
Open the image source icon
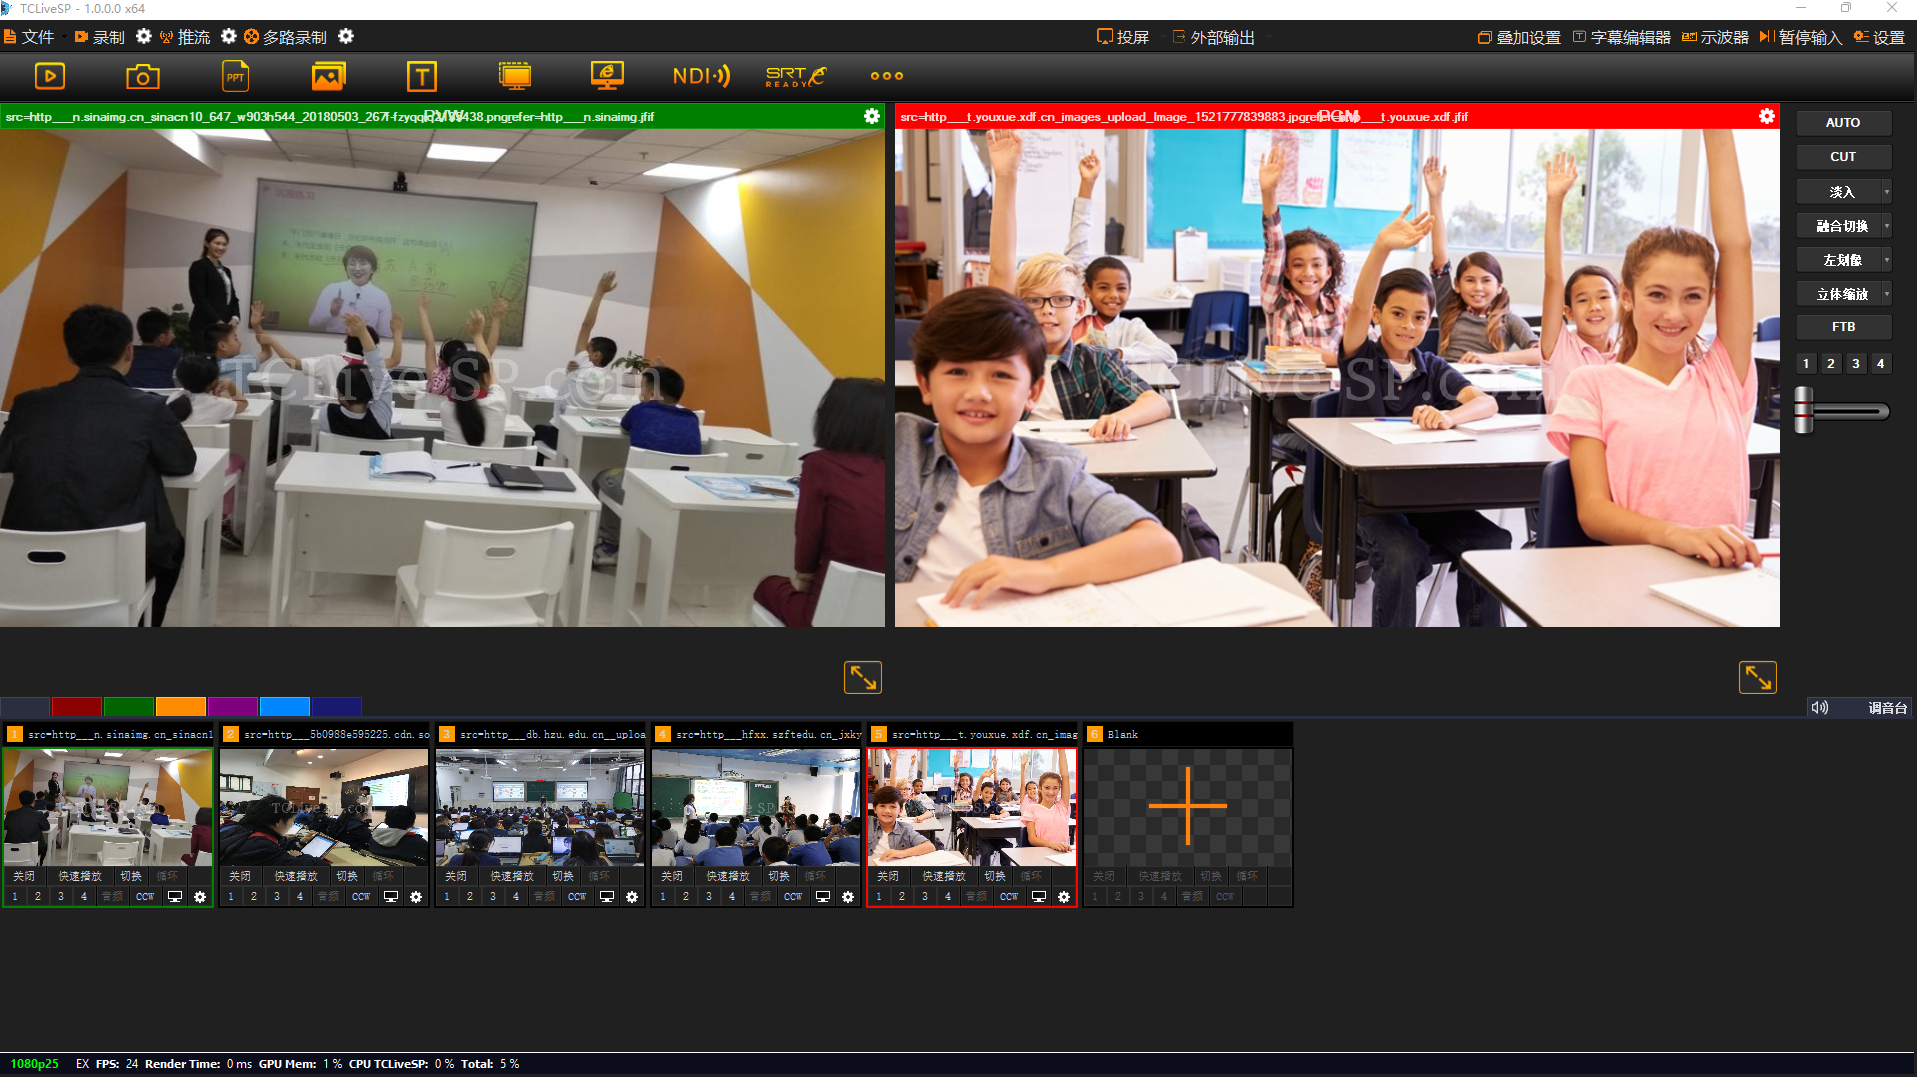pyautogui.click(x=328, y=76)
